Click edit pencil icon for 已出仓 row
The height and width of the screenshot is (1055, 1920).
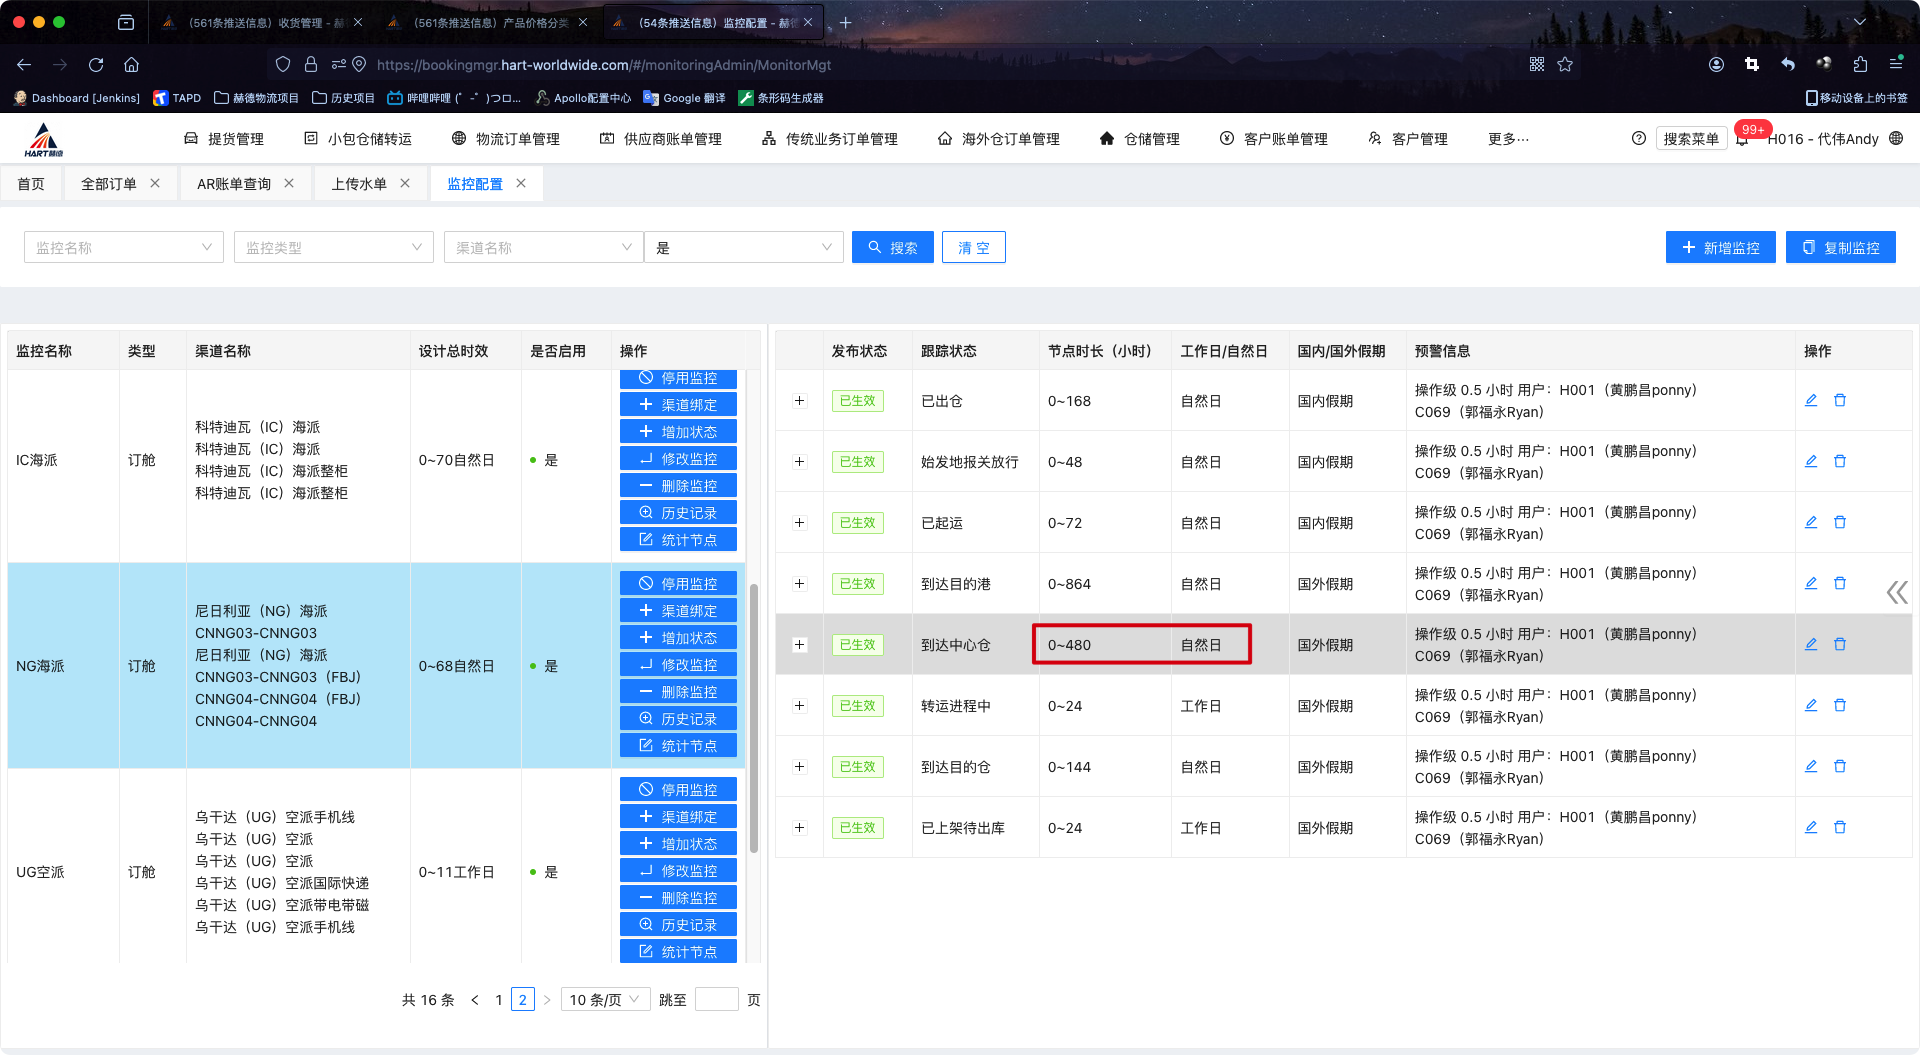coord(1810,400)
